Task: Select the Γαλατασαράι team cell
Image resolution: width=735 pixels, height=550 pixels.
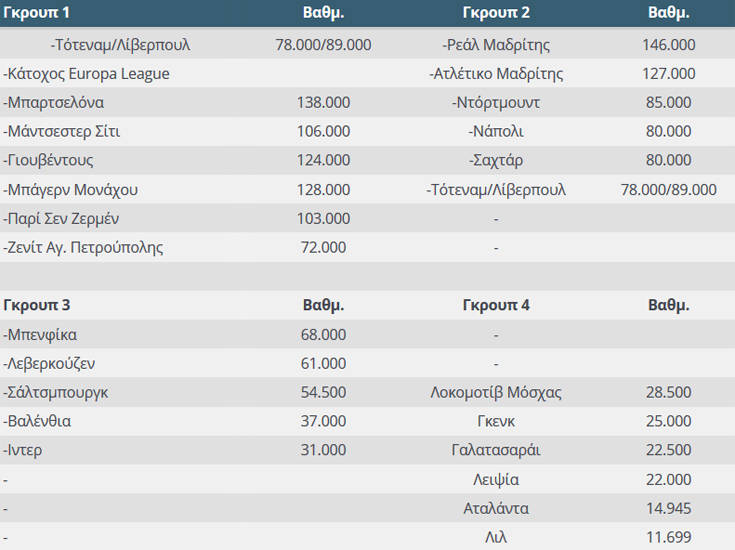Action: point(496,451)
